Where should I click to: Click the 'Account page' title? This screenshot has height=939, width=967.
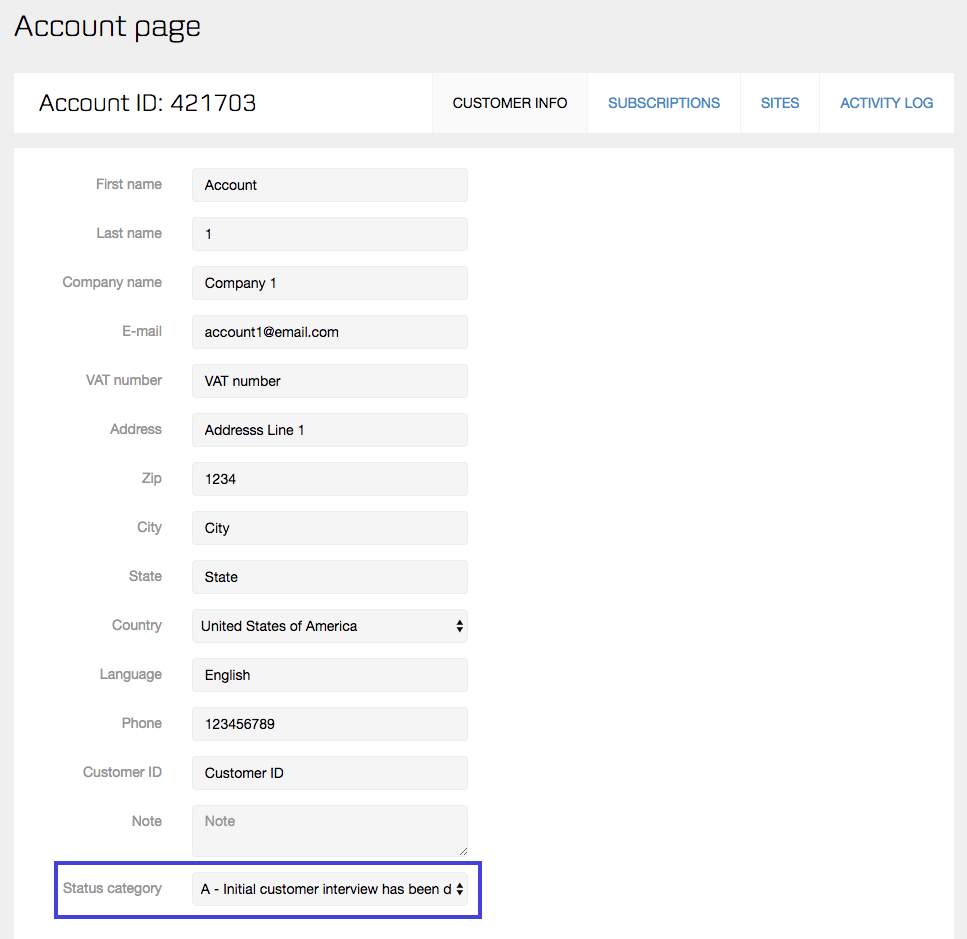pos(107,27)
